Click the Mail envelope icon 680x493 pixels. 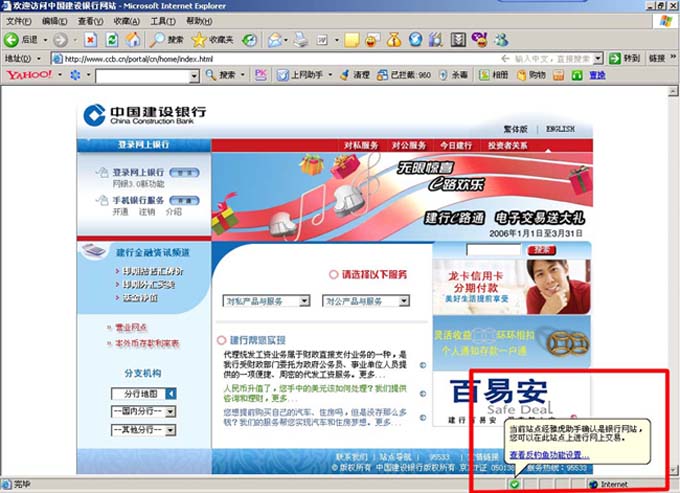coord(274,40)
